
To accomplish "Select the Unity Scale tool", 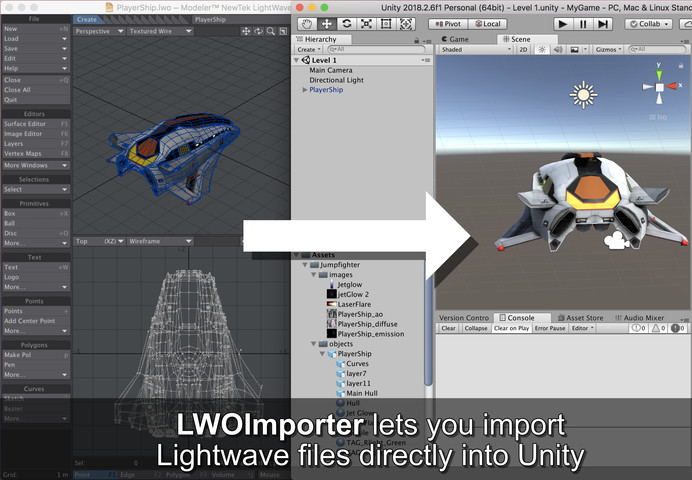I will [x=366, y=24].
